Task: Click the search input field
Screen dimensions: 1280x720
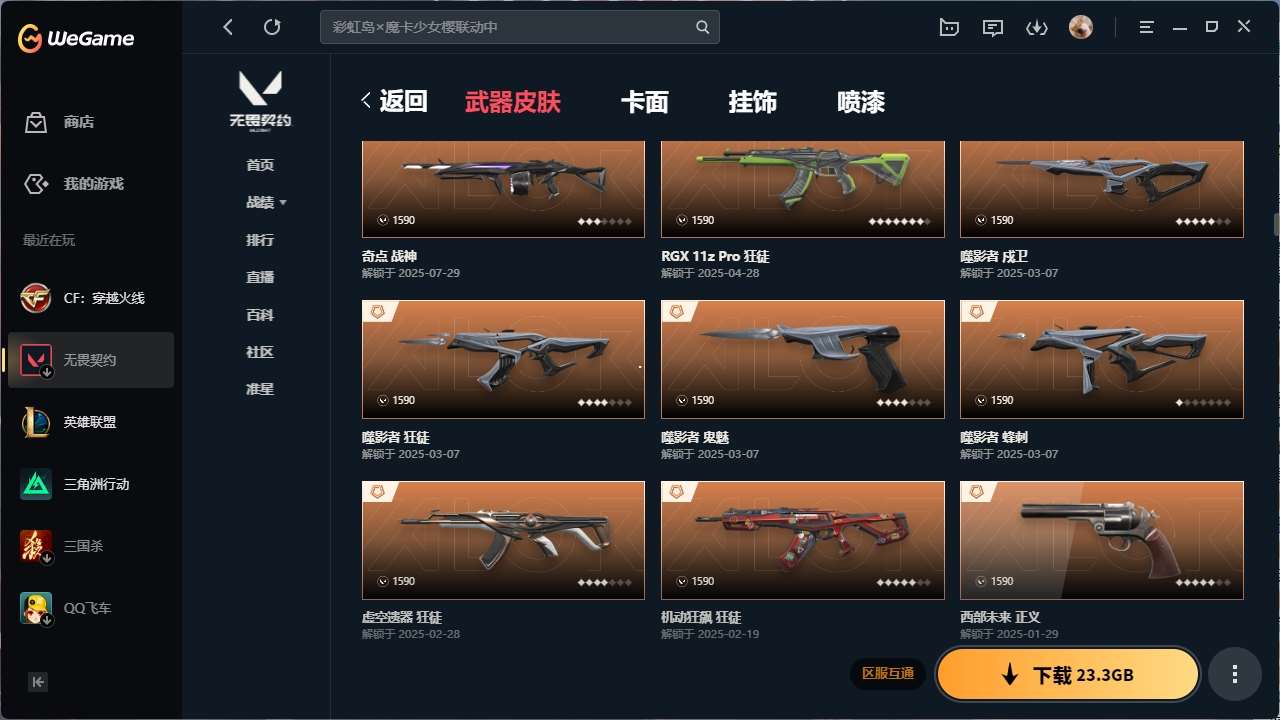Action: pyautogui.click(x=510, y=27)
